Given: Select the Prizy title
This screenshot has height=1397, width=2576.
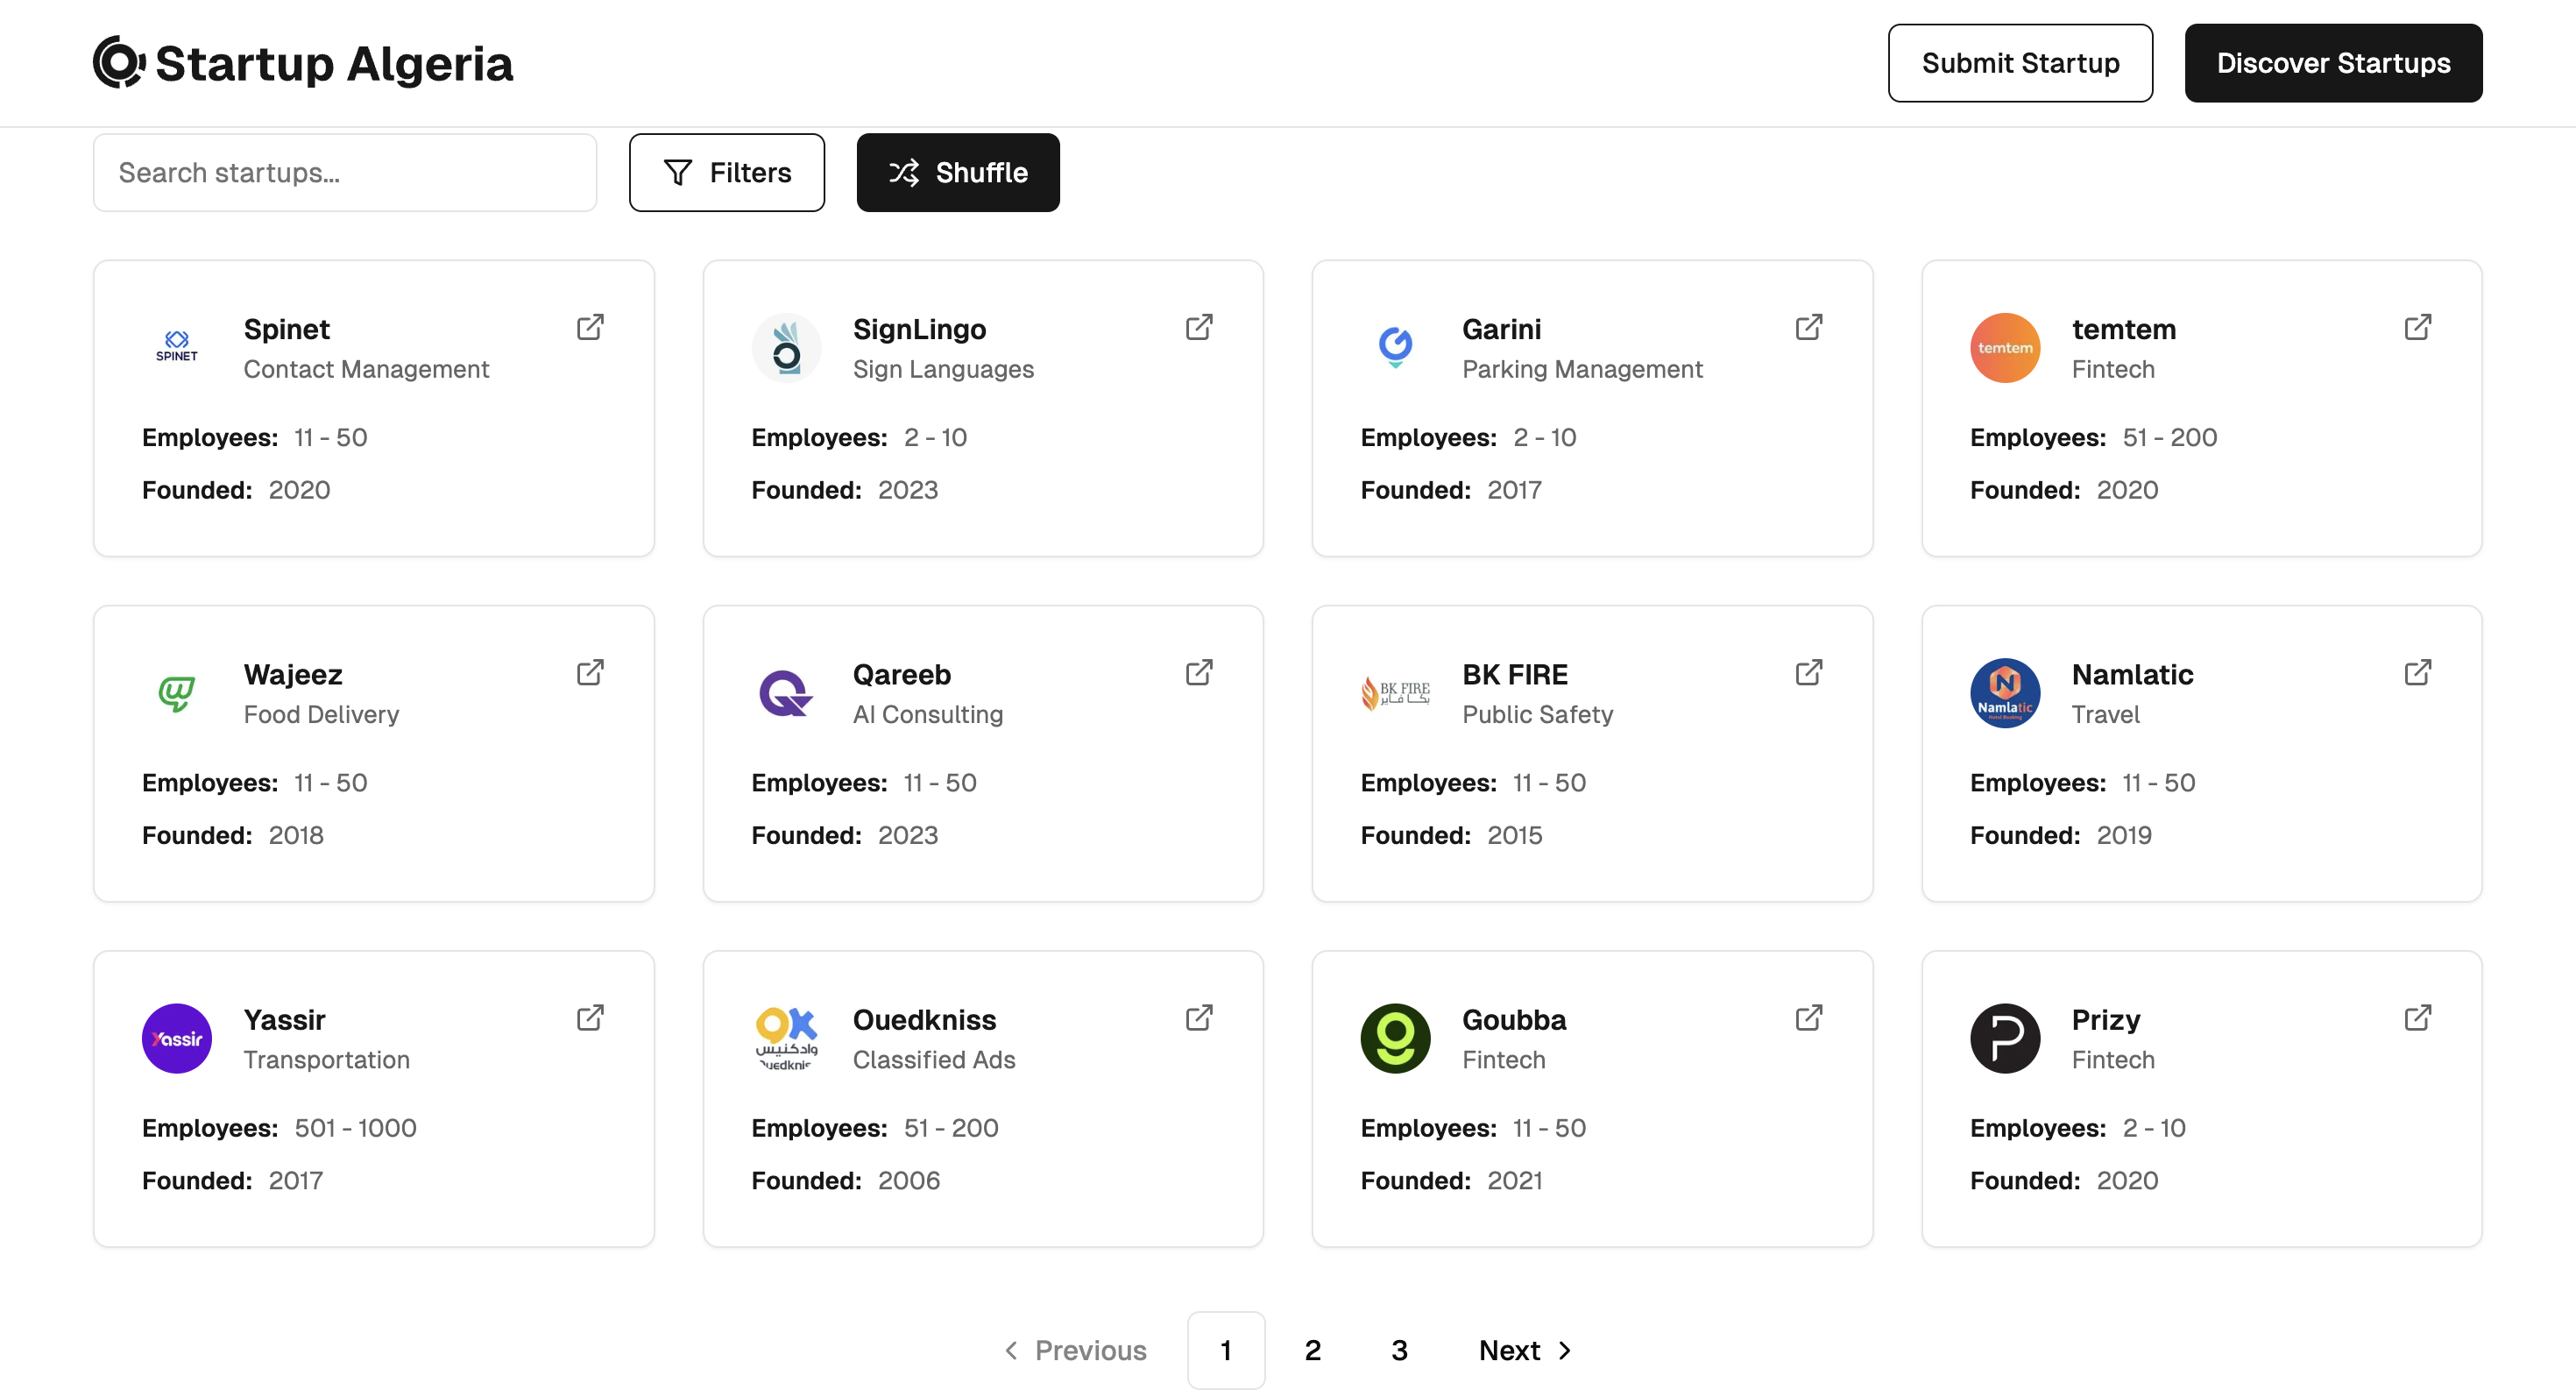Looking at the screenshot, I should 2105,1019.
